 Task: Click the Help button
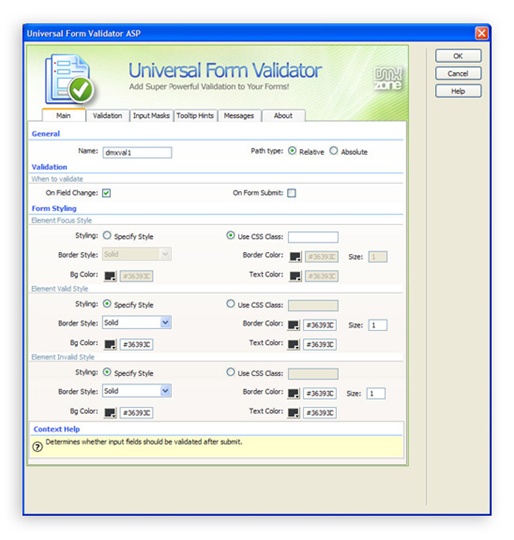[x=458, y=91]
